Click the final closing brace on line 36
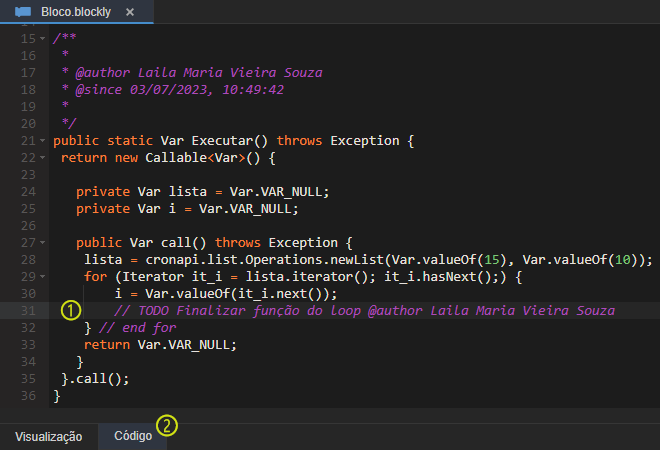Image resolution: width=660 pixels, height=450 pixels. pos(57,396)
